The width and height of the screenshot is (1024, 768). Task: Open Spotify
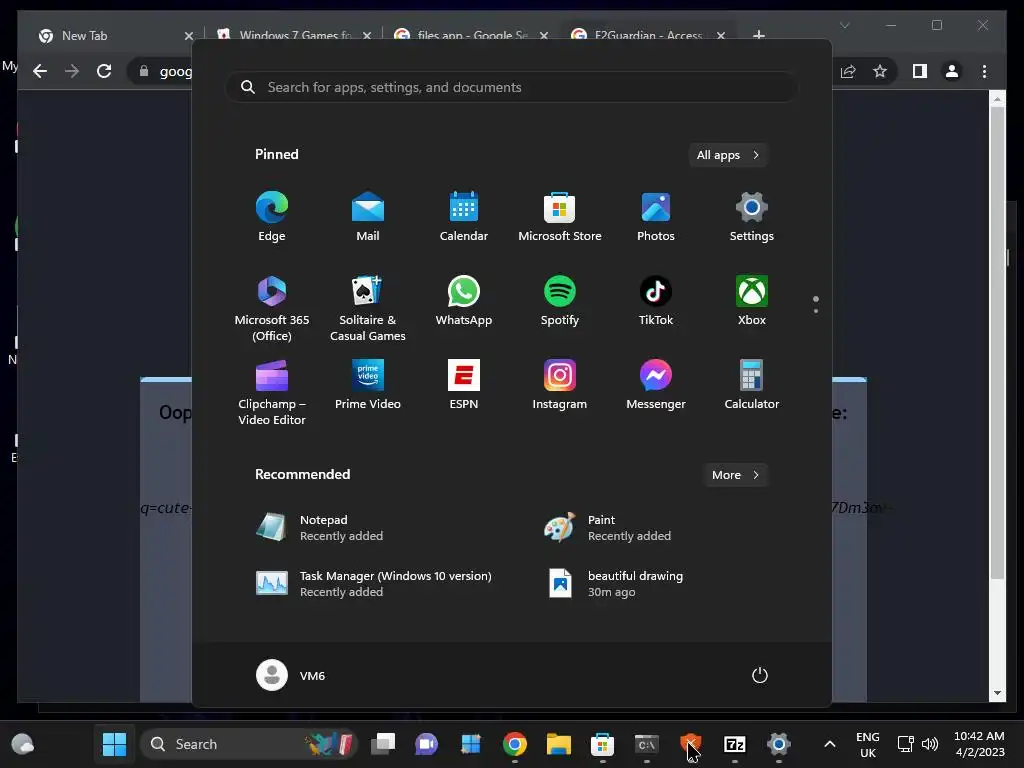pos(560,301)
